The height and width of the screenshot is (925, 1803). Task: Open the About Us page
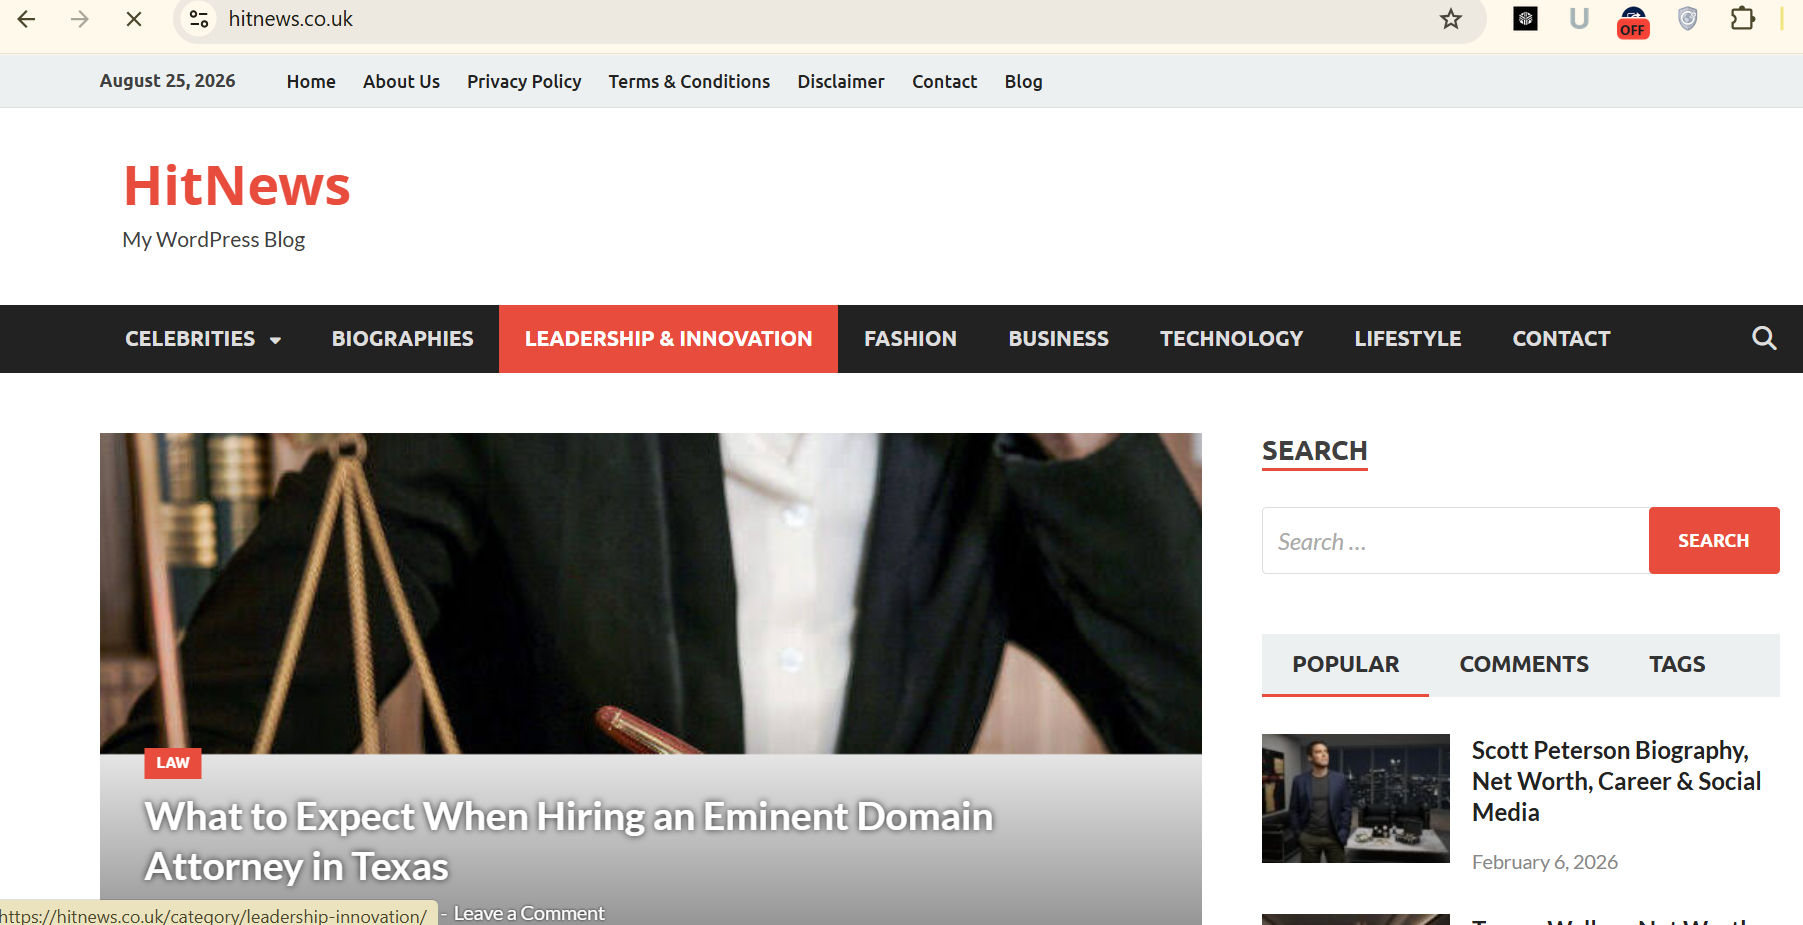point(401,82)
